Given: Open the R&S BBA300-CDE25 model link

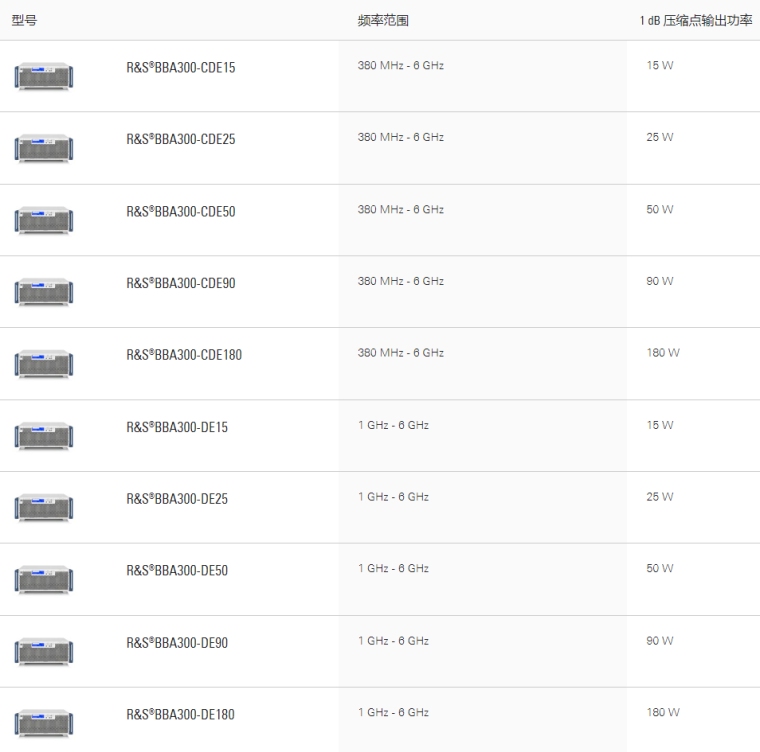Looking at the screenshot, I should click(180, 140).
